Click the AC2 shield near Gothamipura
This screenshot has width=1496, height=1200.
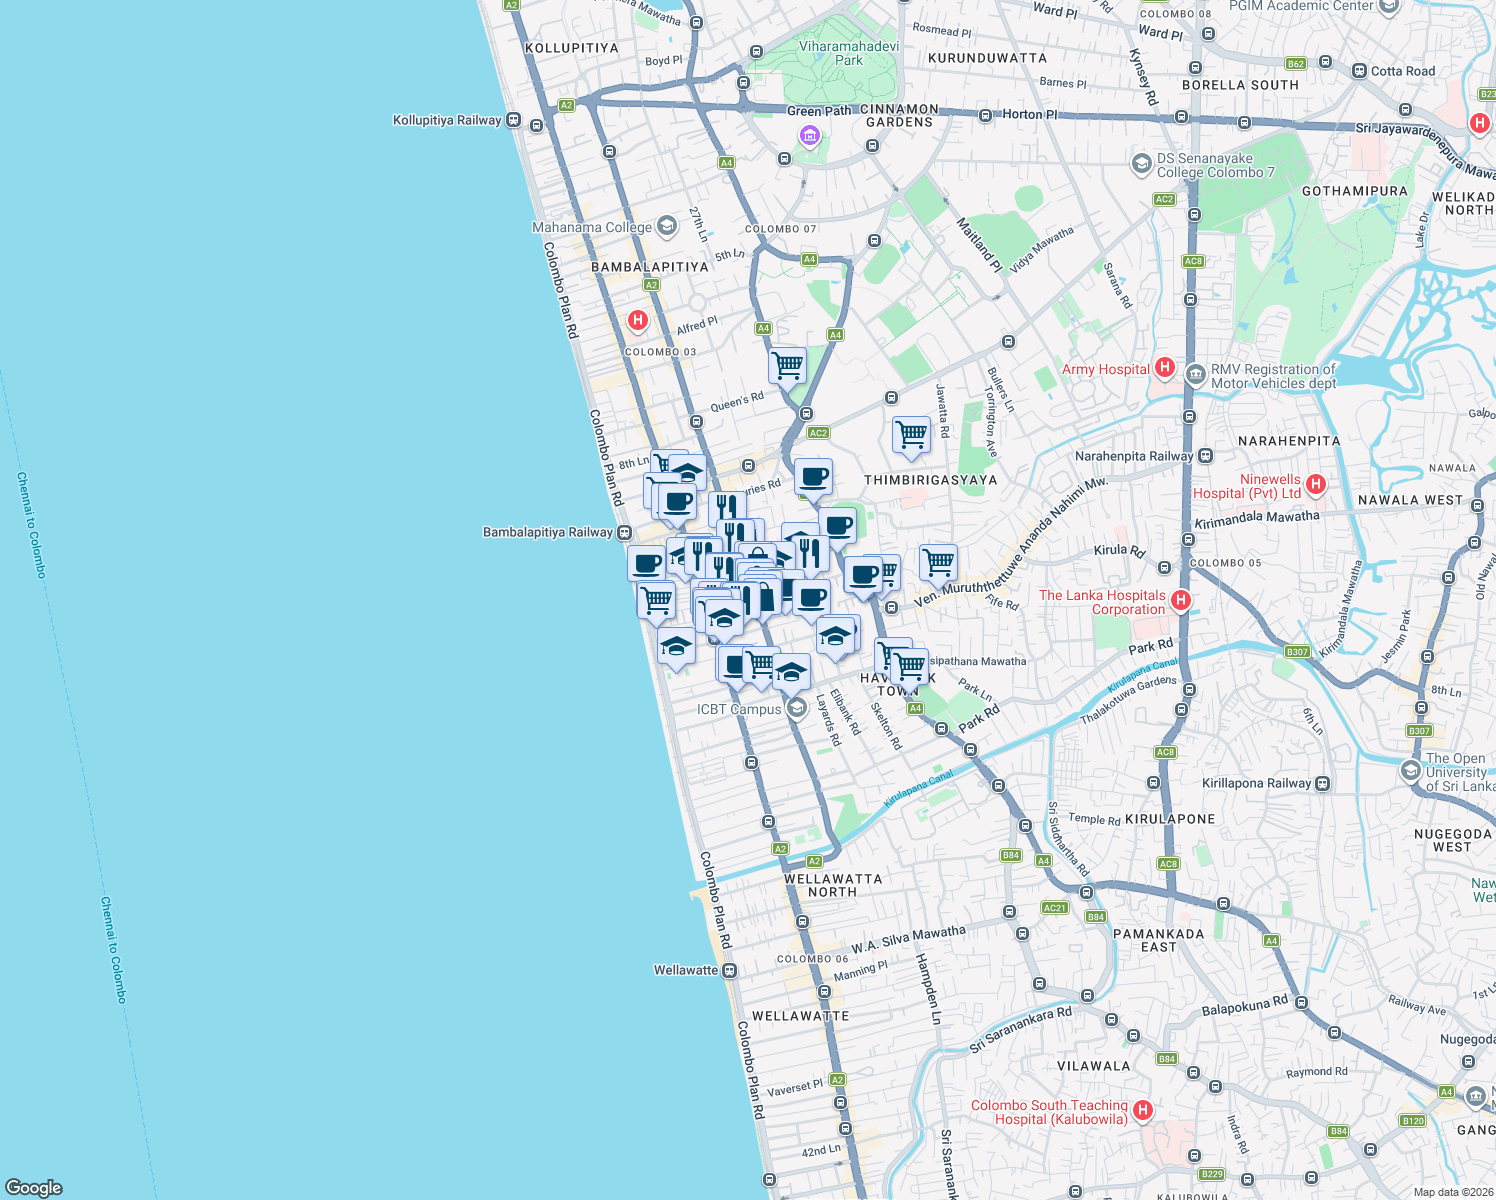[1163, 199]
